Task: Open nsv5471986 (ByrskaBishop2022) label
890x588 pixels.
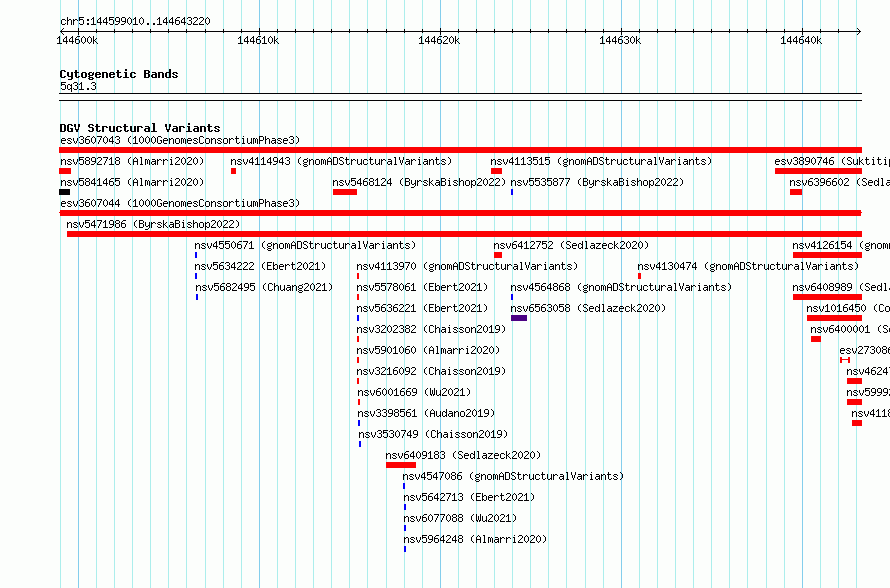Action: 153,224
